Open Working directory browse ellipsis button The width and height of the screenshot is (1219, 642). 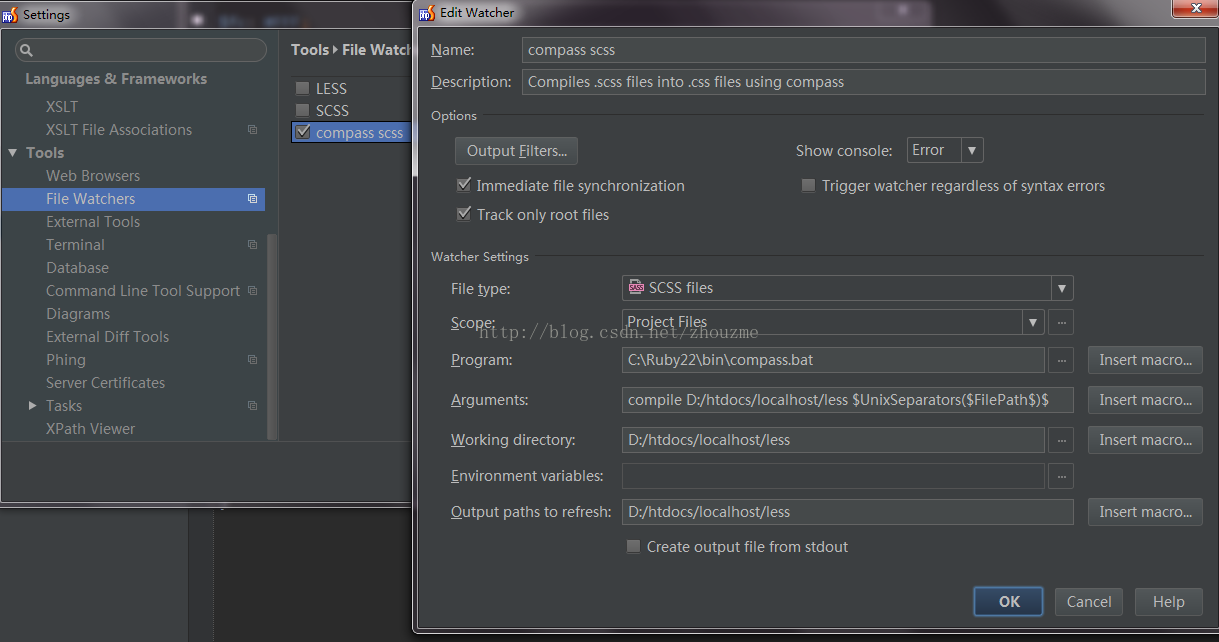pos(1061,440)
